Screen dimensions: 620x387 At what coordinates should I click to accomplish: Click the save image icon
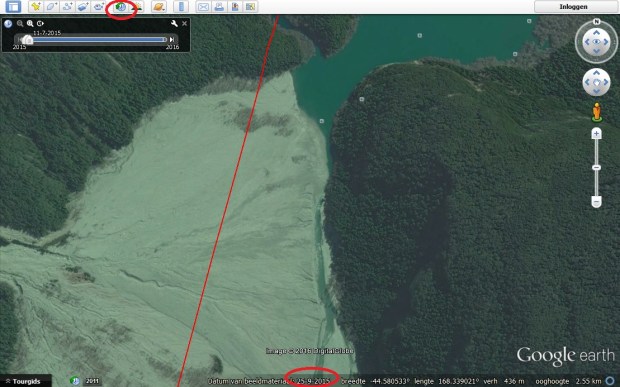coord(235,6)
